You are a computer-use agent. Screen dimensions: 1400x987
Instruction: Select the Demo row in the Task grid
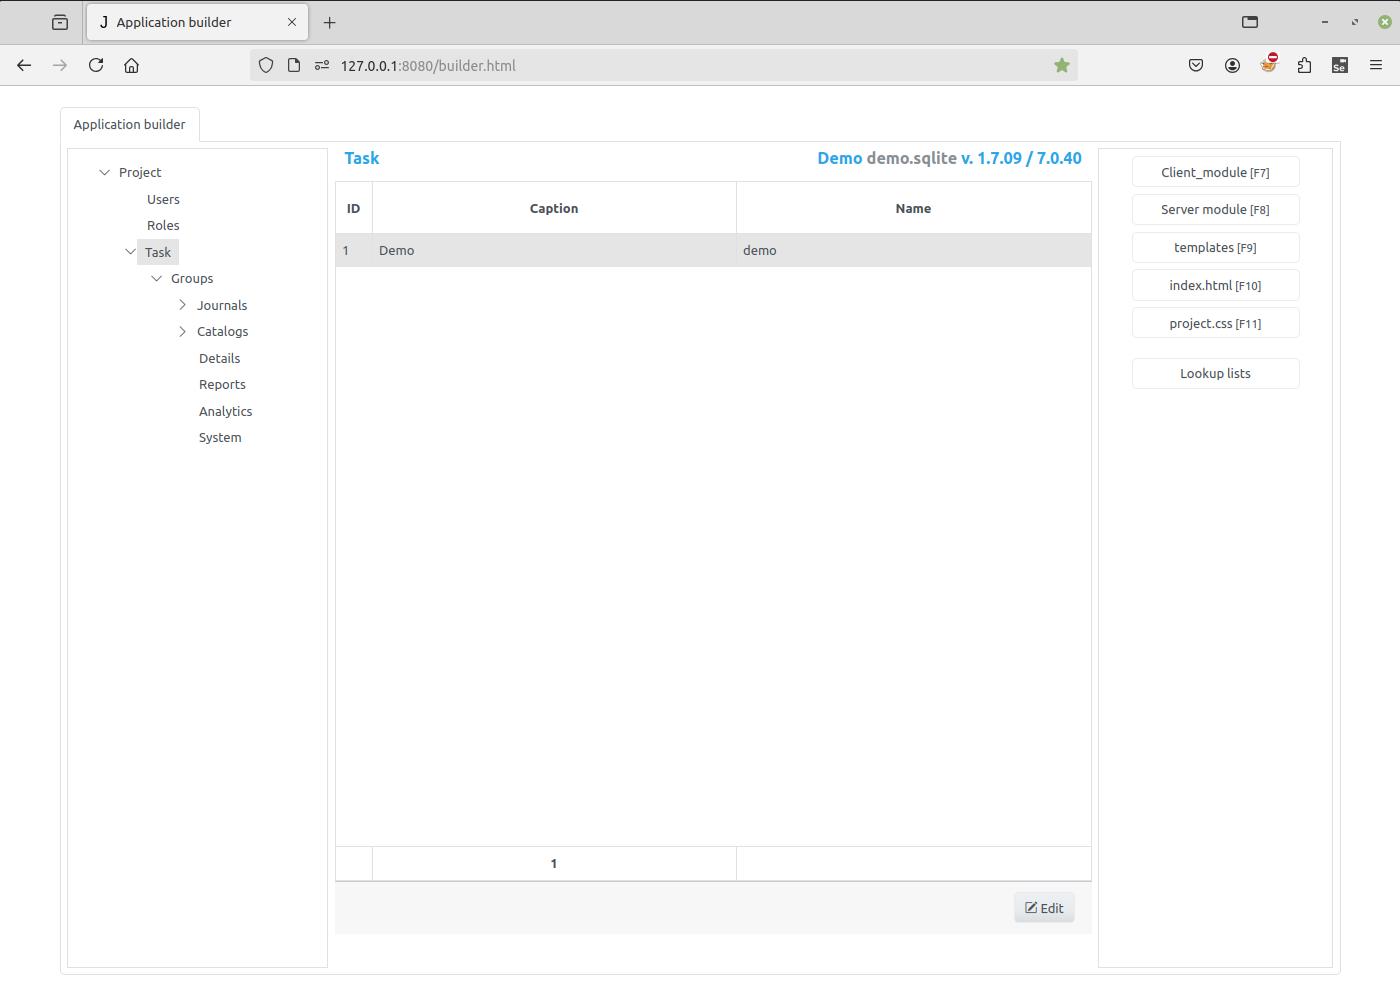pyautogui.click(x=553, y=250)
